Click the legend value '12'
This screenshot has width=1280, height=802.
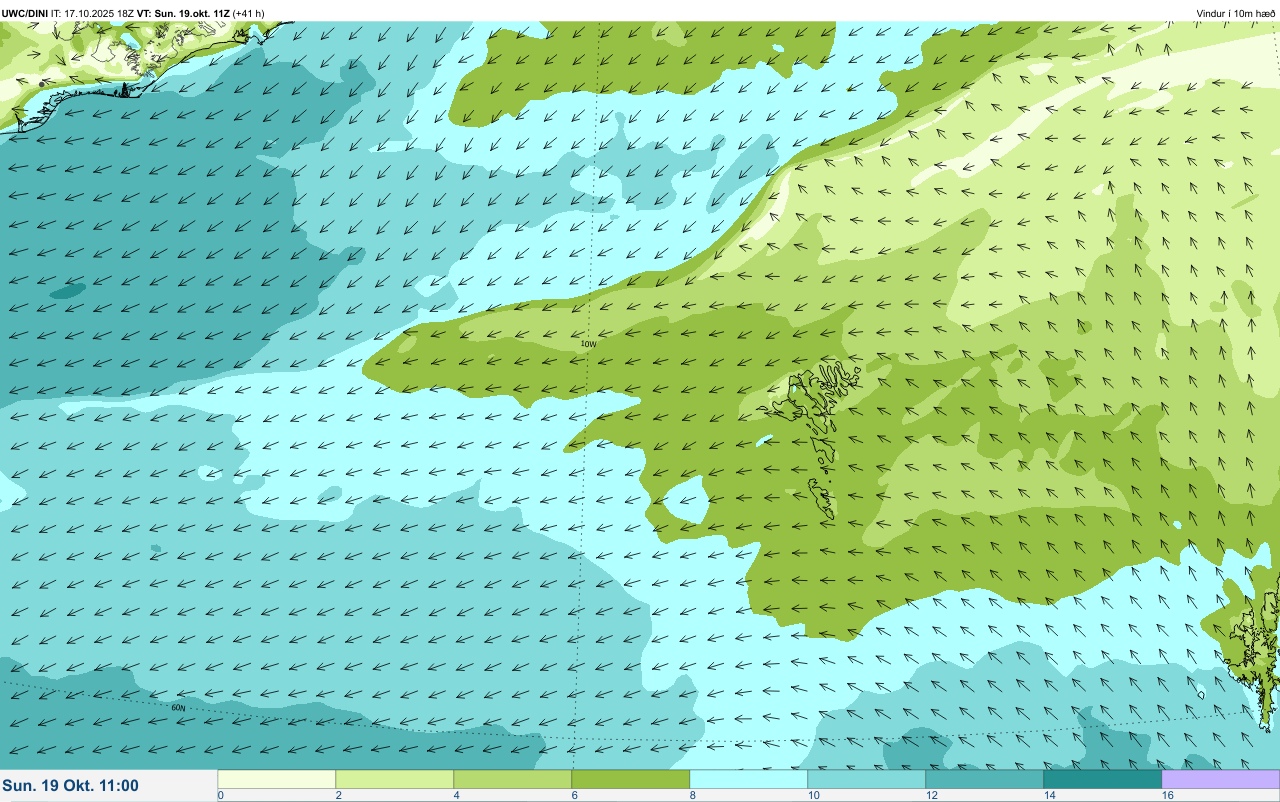[930, 795]
